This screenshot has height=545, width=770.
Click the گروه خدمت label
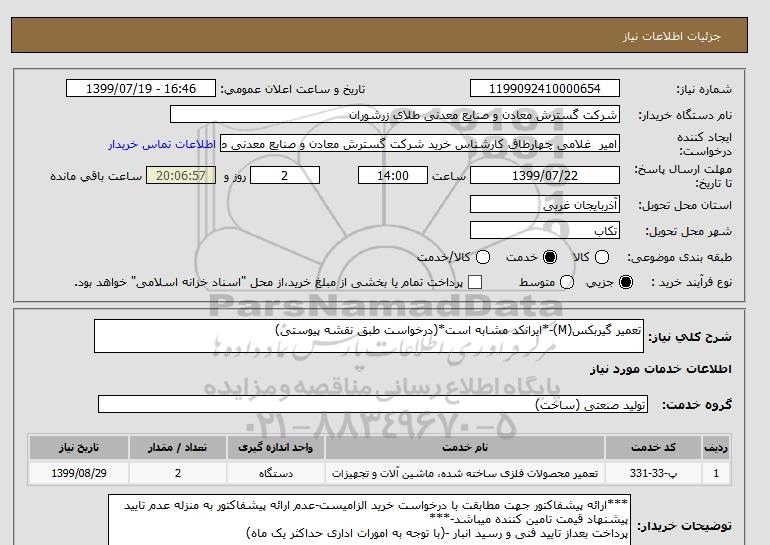(x=696, y=405)
